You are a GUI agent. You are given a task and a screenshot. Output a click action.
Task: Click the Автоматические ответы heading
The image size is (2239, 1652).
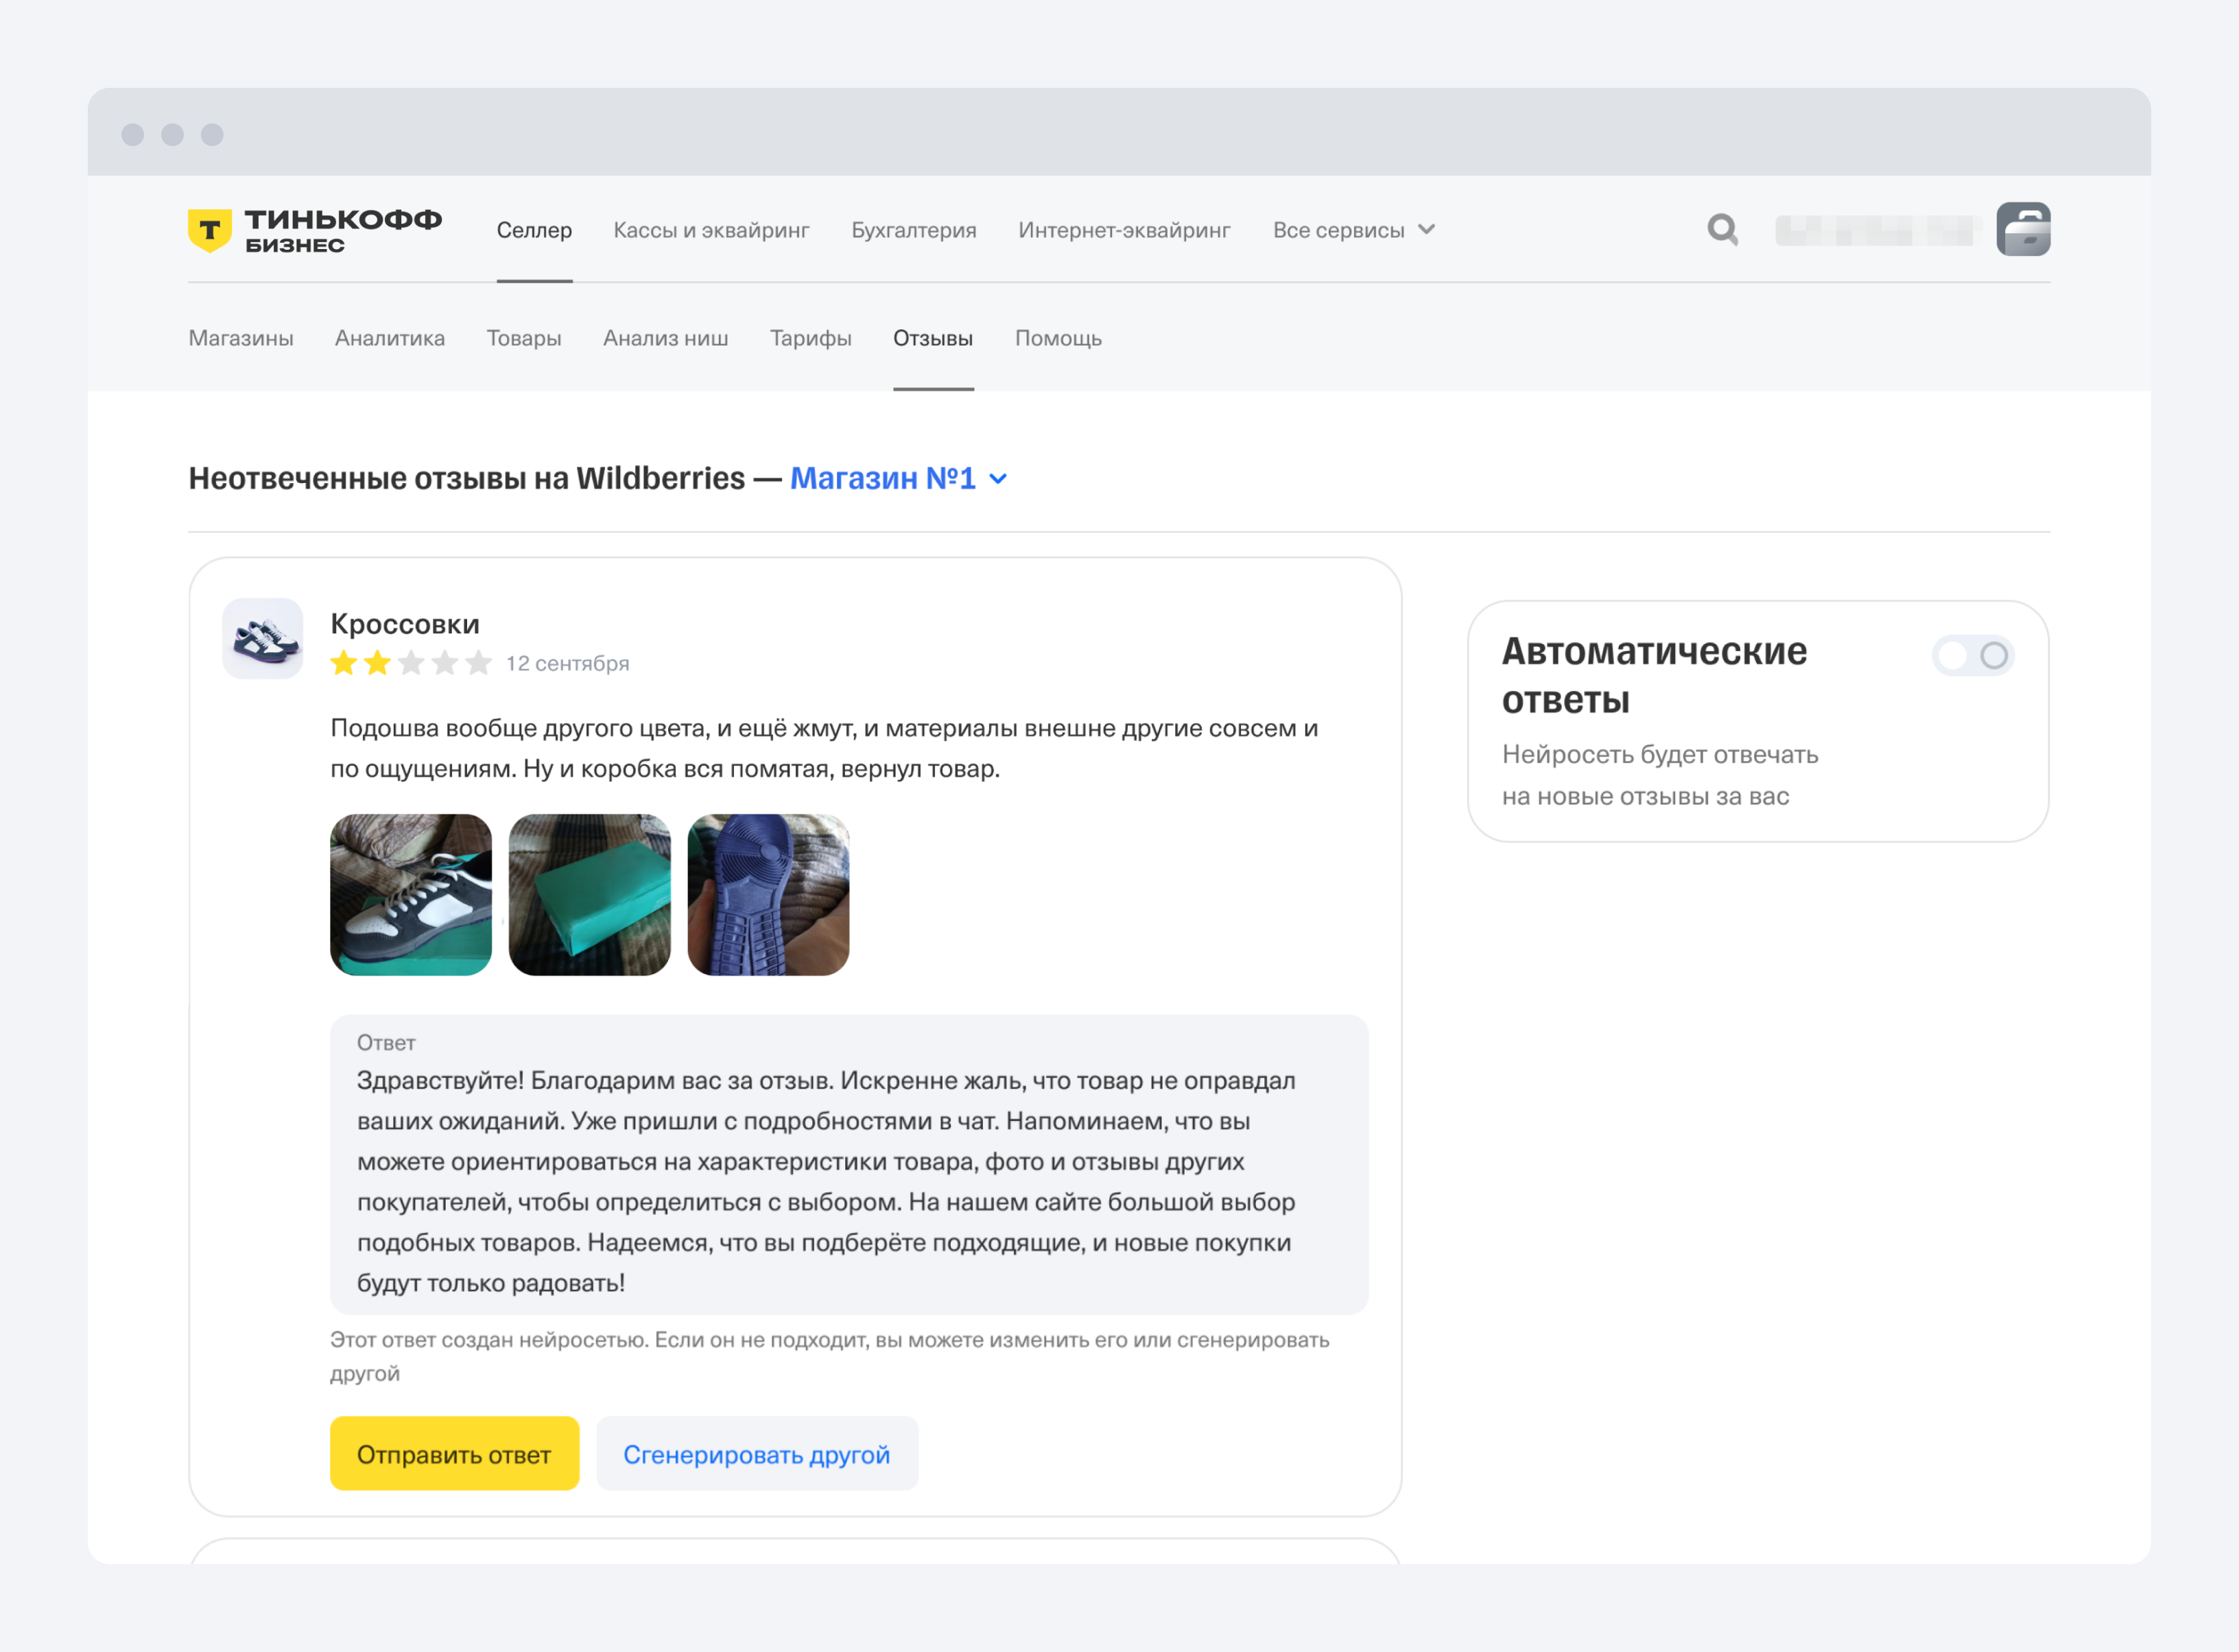click(1654, 675)
